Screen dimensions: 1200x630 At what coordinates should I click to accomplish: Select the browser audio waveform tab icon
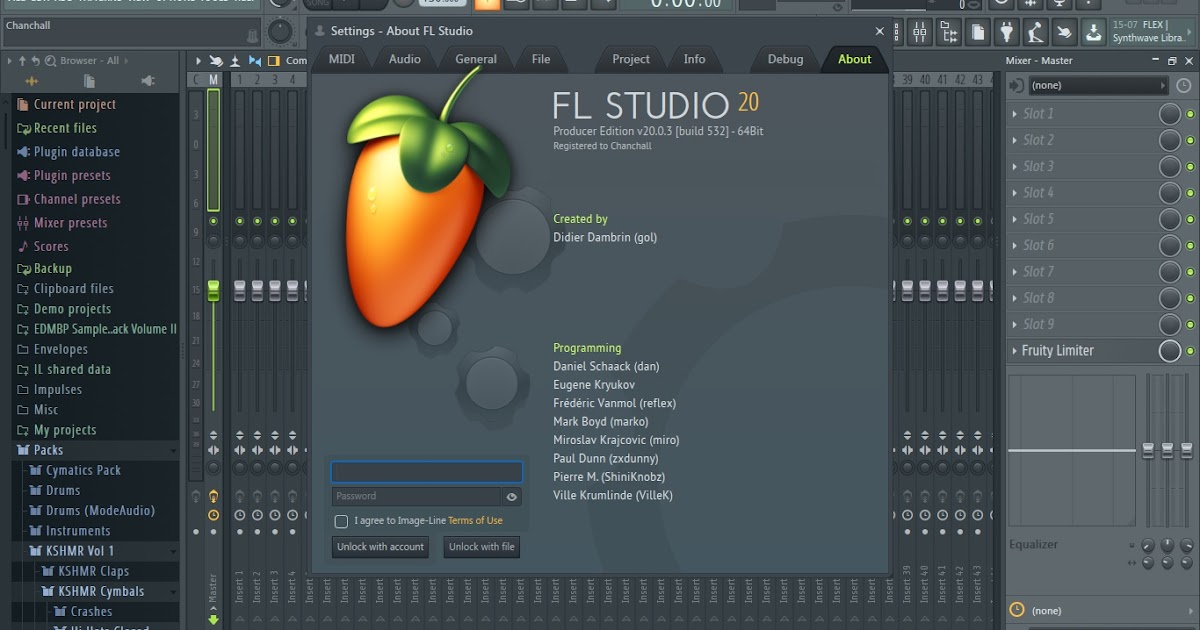click(31, 81)
